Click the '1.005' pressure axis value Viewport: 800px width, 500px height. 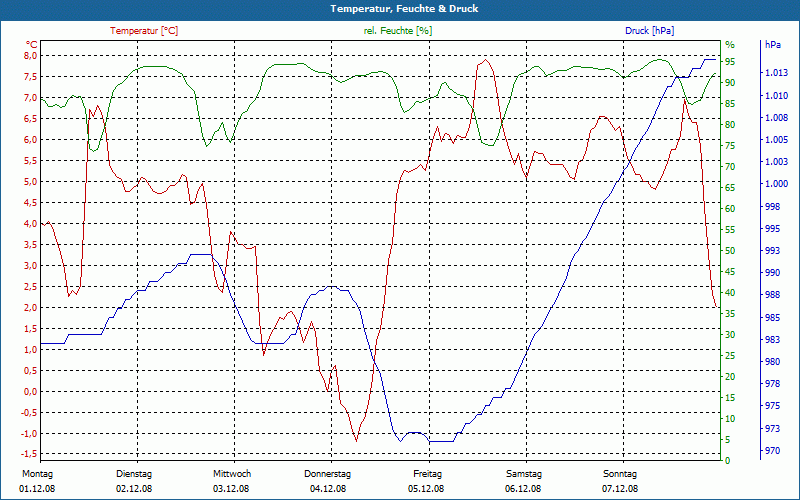[x=776, y=139]
